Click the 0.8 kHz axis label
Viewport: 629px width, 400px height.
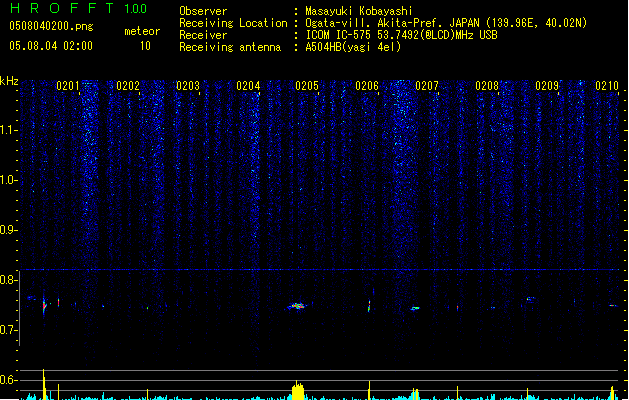[x=8, y=280]
